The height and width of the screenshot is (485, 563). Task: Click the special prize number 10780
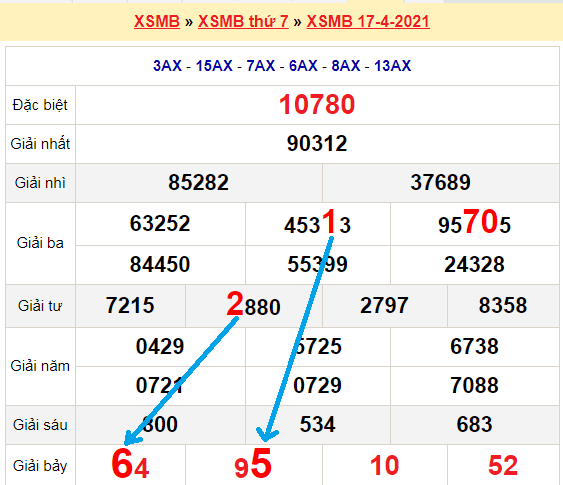click(317, 105)
